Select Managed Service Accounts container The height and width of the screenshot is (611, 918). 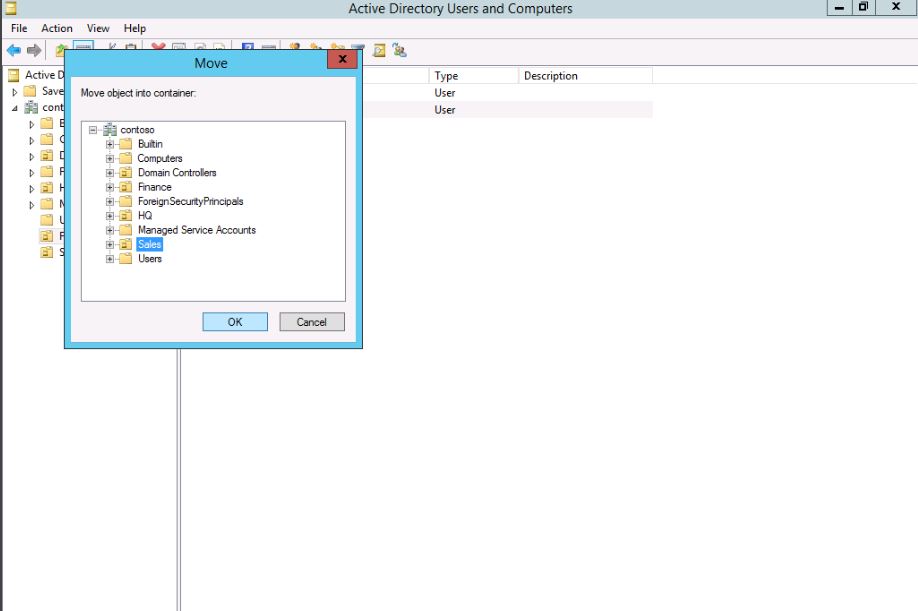(x=196, y=230)
